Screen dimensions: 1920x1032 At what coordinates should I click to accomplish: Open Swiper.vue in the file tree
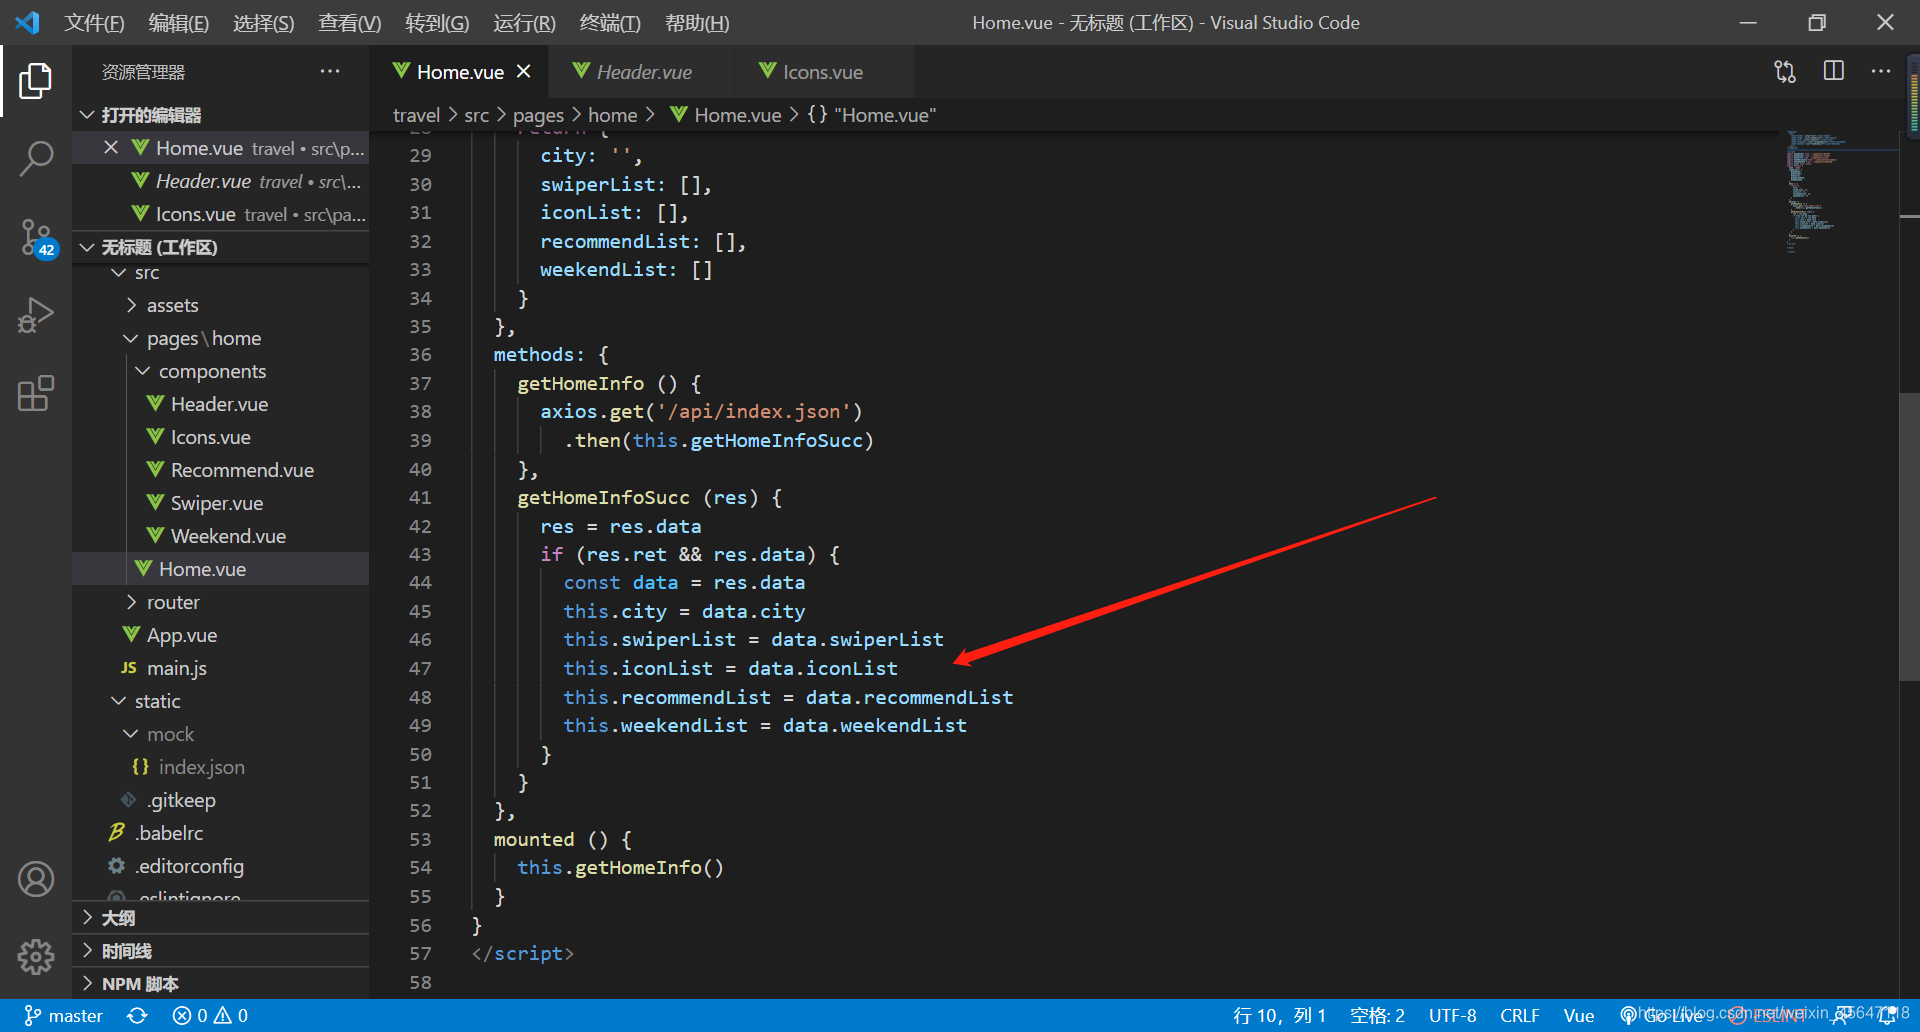click(220, 503)
